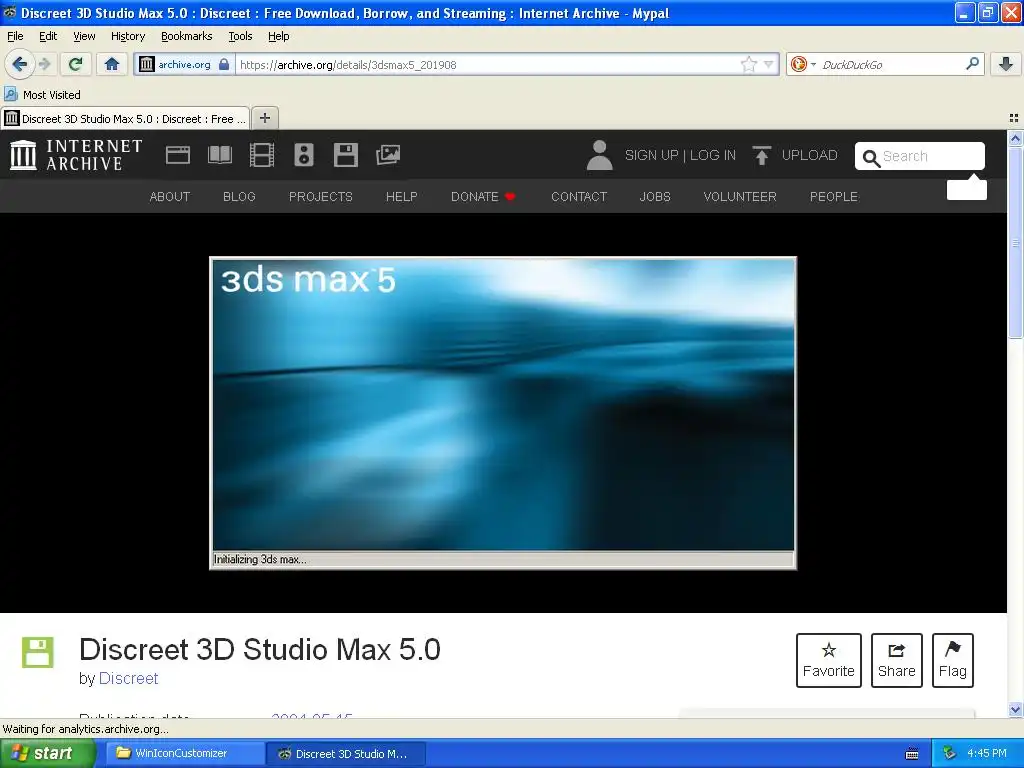
Task: Open the PROJECTS nav link
Action: (321, 197)
